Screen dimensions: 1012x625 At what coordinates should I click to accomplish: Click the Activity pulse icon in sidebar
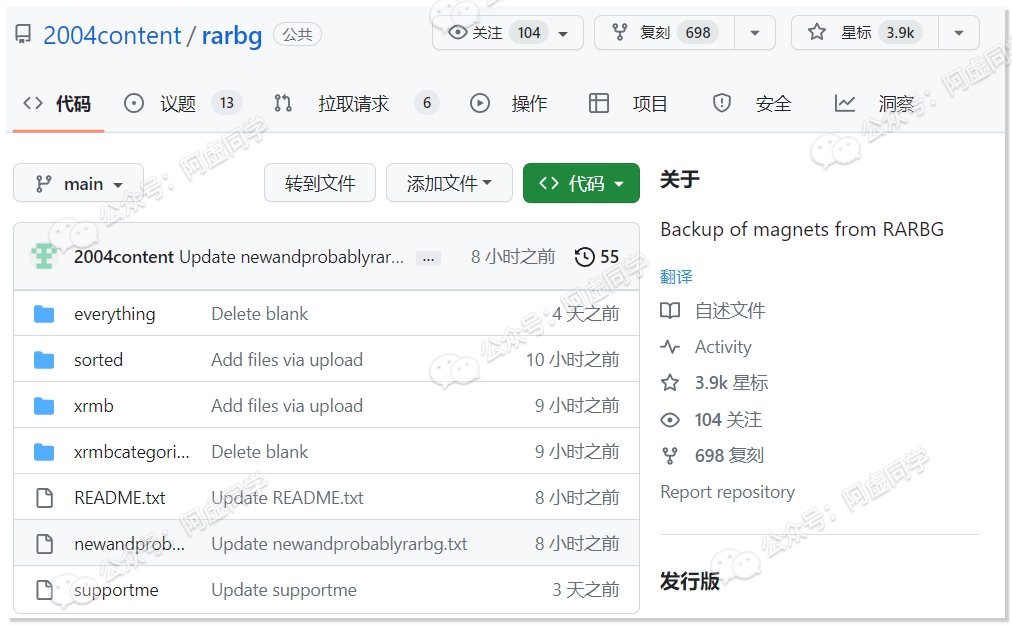coord(671,347)
